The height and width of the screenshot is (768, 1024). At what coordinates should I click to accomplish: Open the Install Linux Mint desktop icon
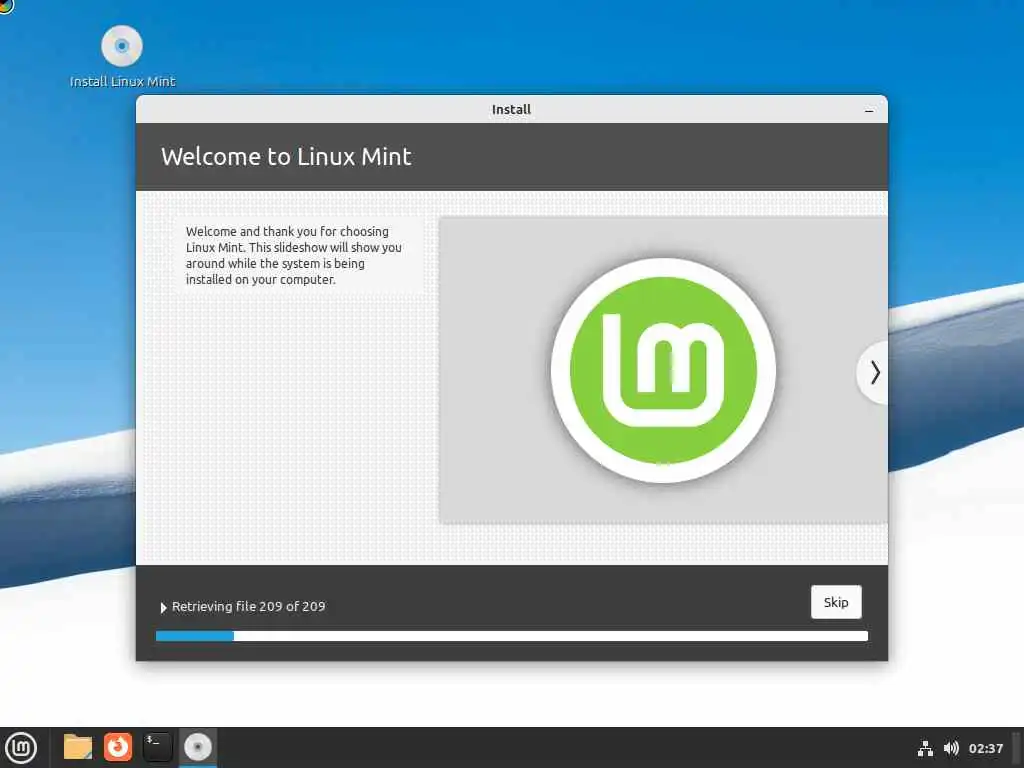121,56
